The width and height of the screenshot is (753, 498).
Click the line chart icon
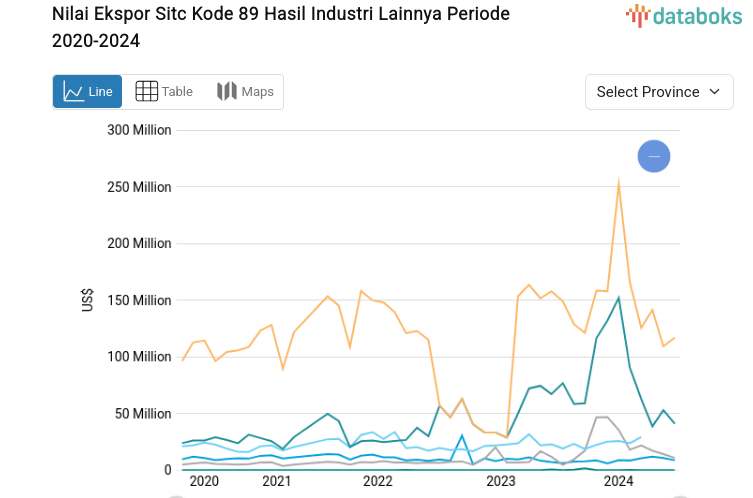point(73,92)
